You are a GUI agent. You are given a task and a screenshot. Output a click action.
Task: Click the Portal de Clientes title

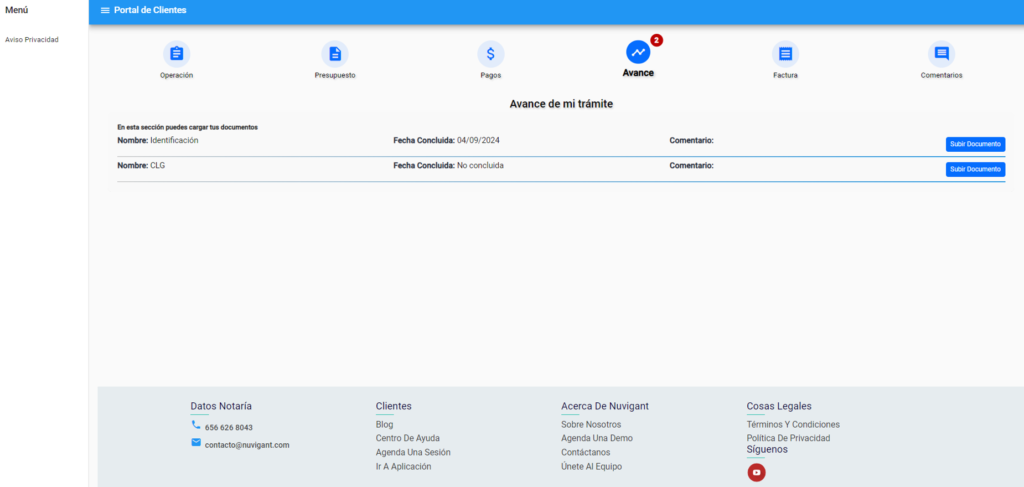click(150, 10)
